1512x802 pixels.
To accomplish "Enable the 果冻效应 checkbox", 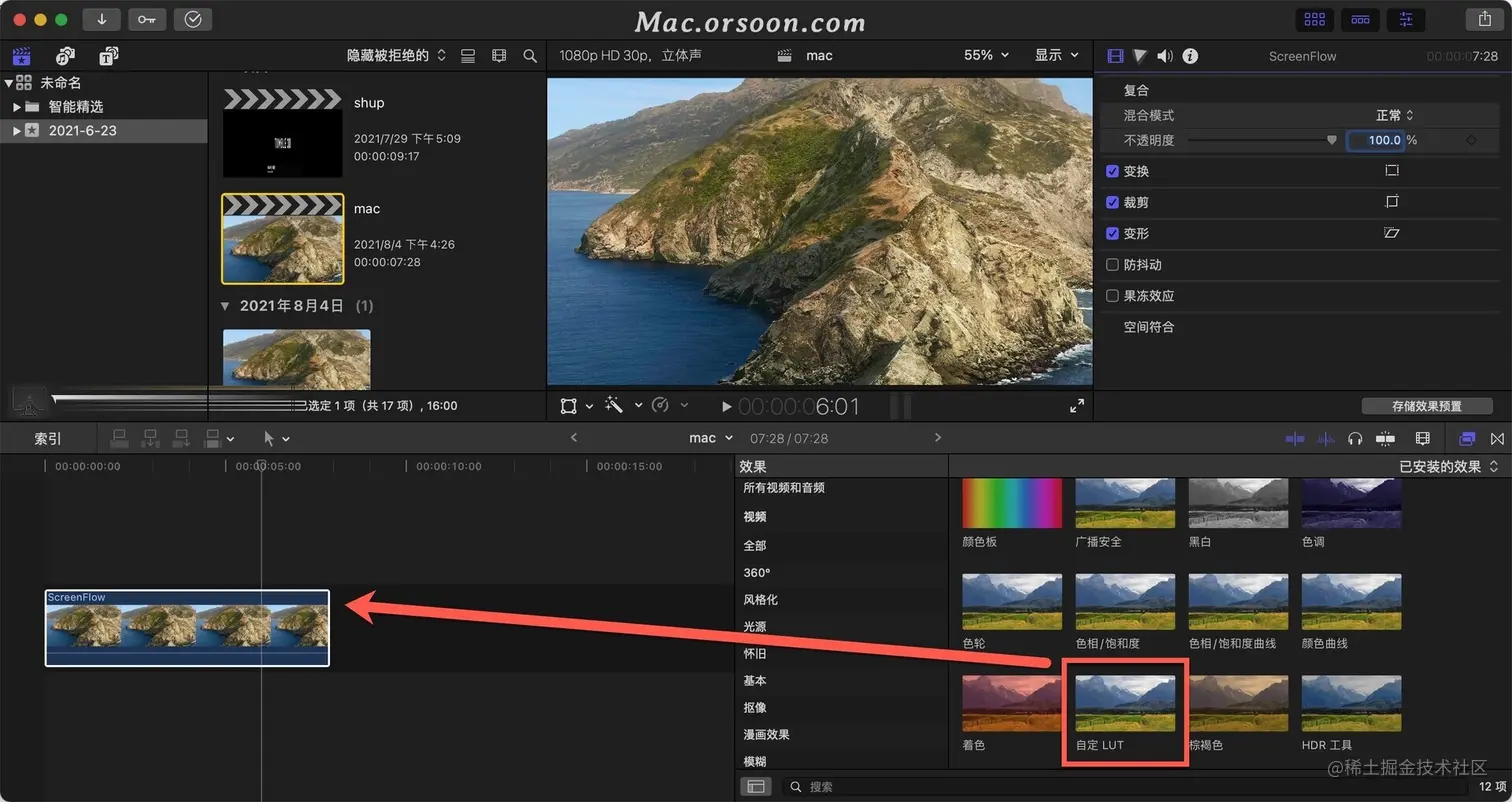I will 1112,296.
